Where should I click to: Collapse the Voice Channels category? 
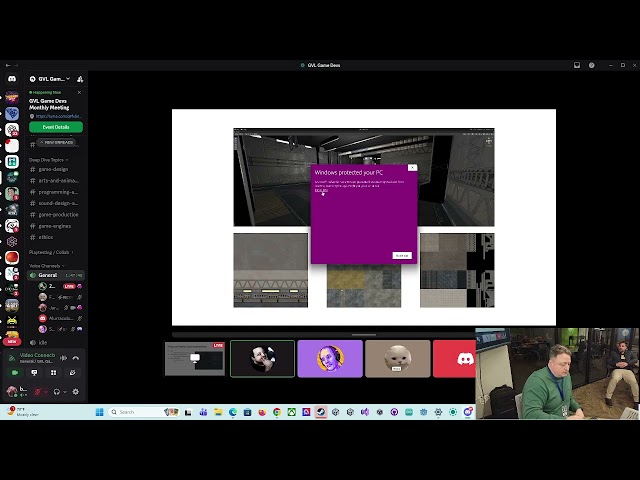(47, 266)
